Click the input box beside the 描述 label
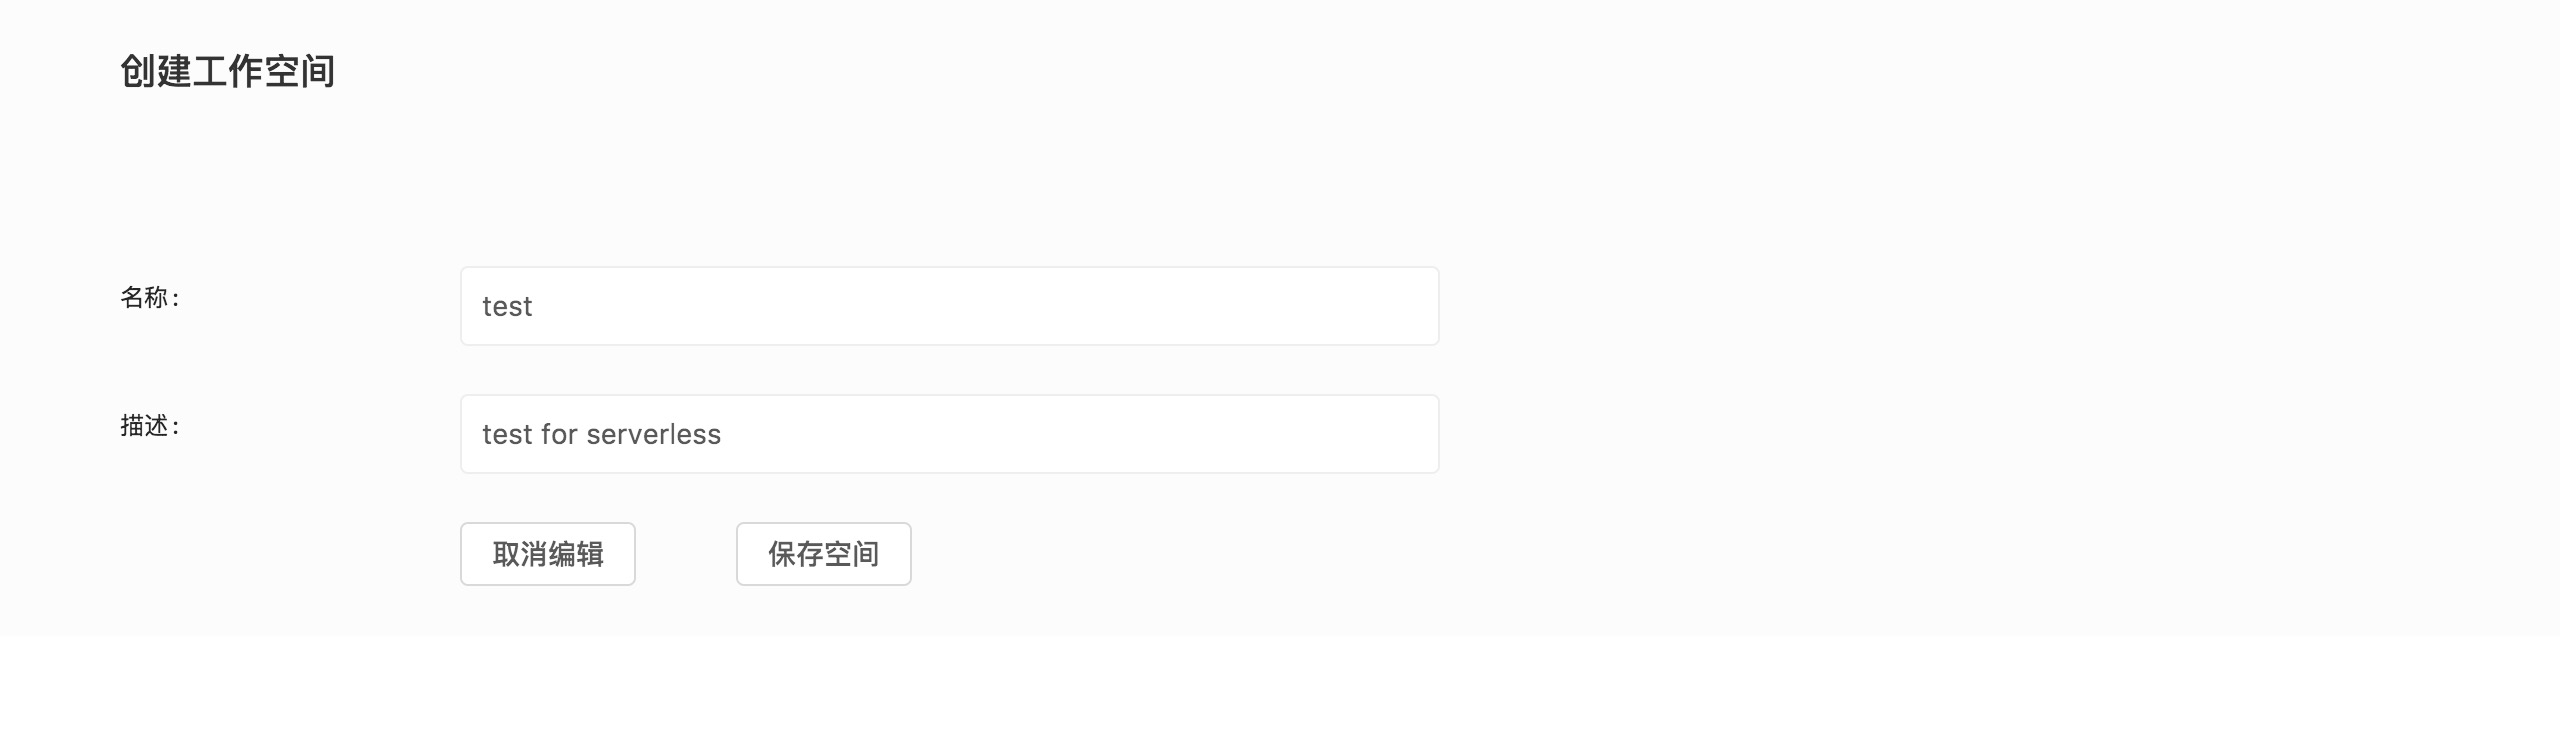Image resolution: width=2560 pixels, height=744 pixels. [949, 434]
